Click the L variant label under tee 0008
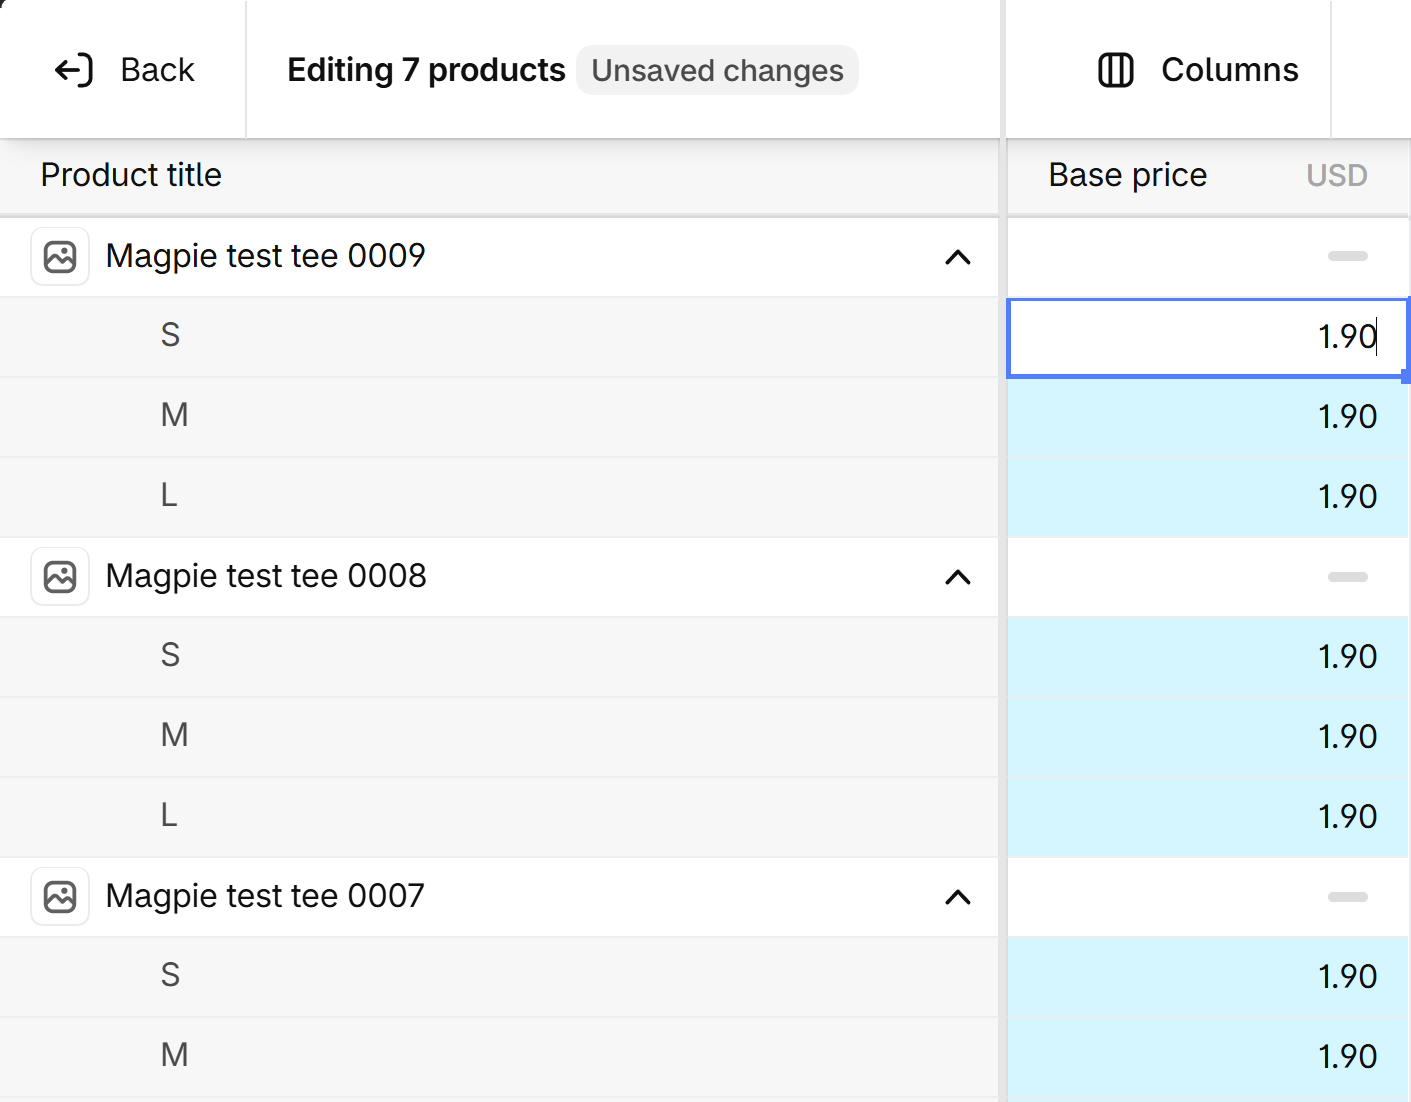Screen dimensions: 1411x1102 click(169, 815)
